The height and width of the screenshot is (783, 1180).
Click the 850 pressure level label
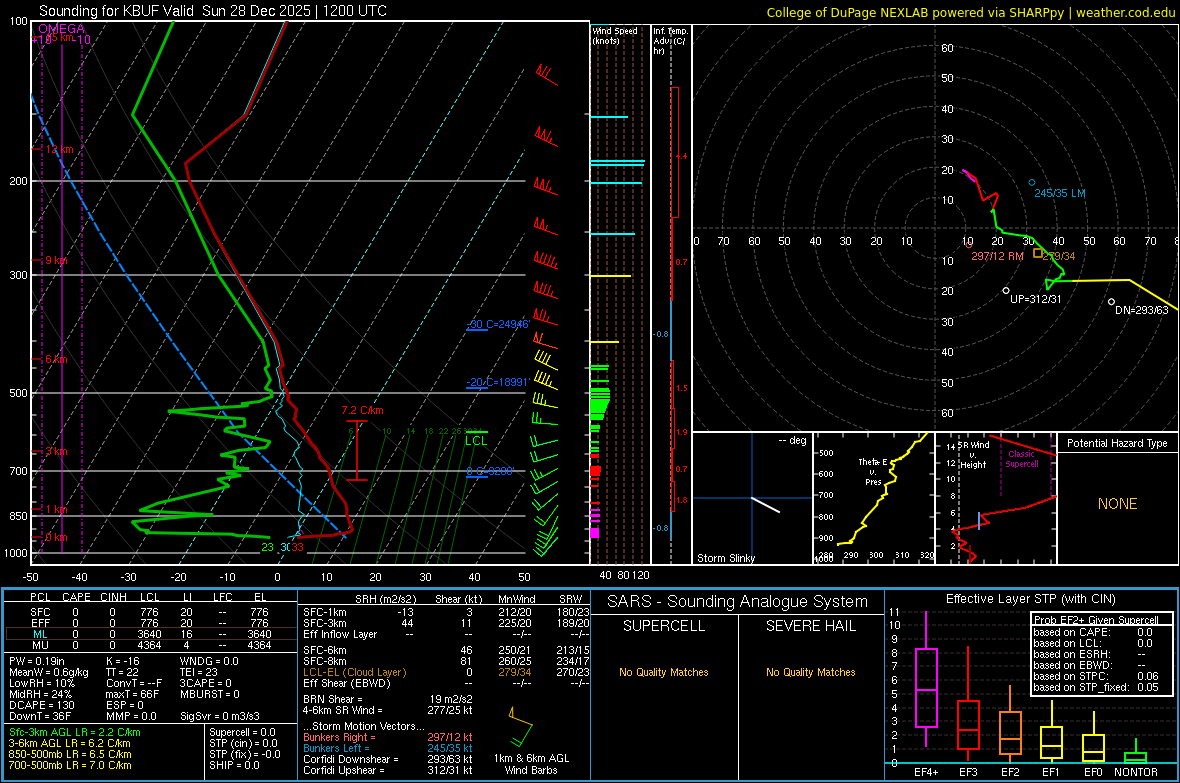17,516
